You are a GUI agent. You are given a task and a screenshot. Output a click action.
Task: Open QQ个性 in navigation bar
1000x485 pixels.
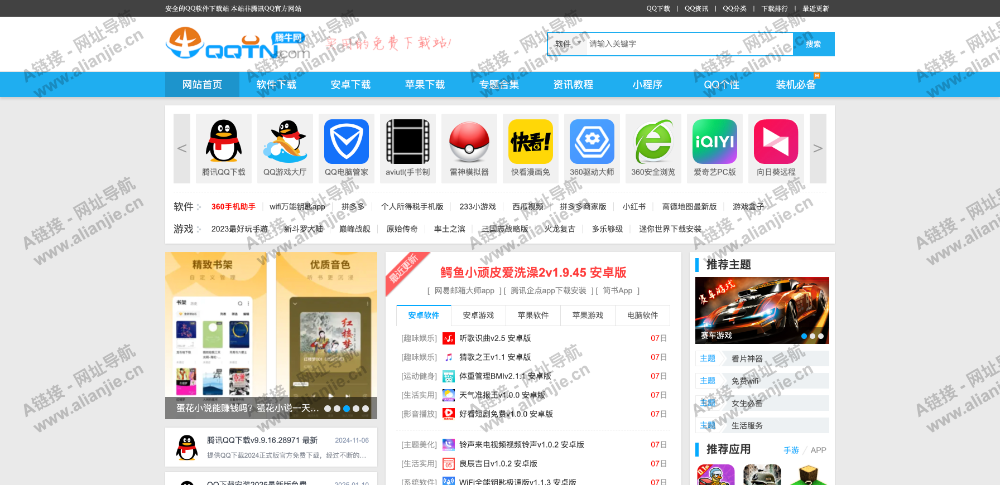tap(721, 84)
